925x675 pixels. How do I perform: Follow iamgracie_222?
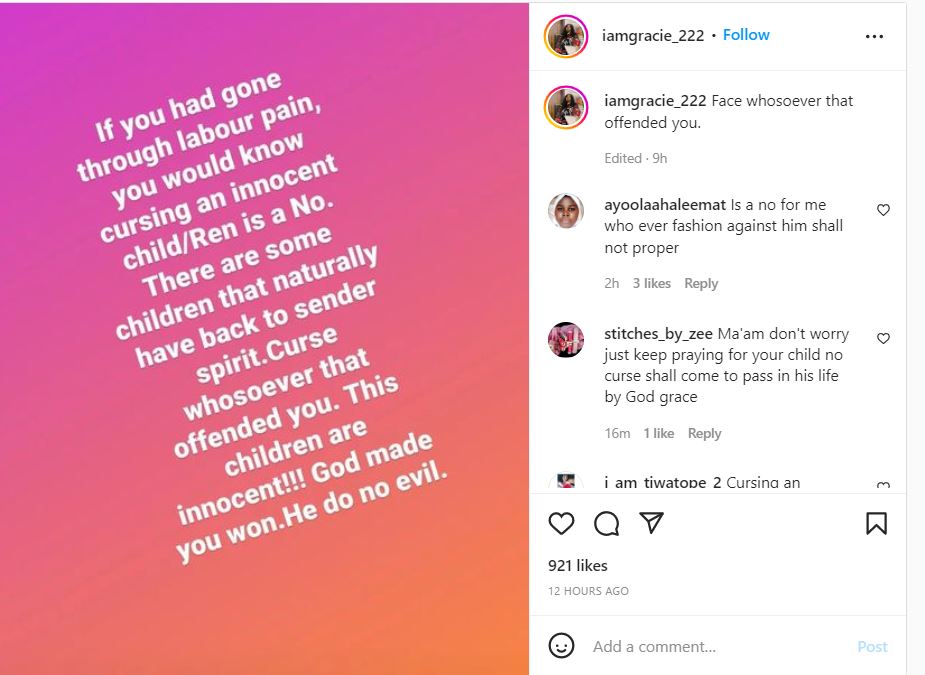[746, 35]
